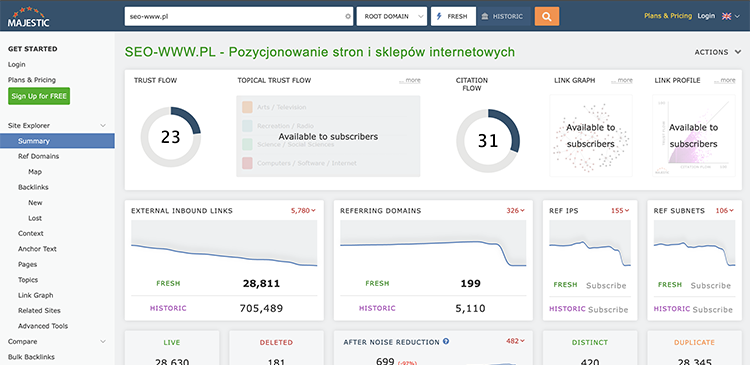Open Related Sites in the sidebar

tap(39, 310)
